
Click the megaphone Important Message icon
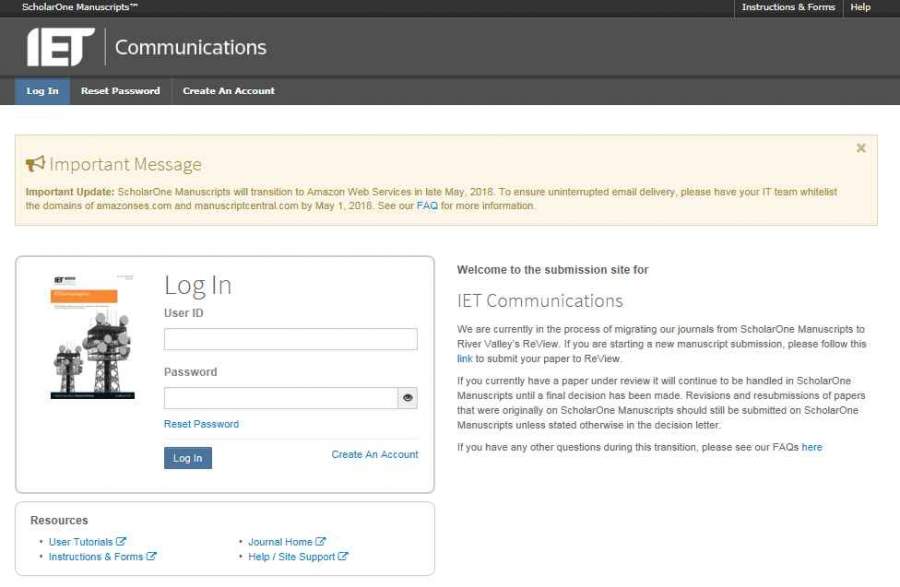click(x=35, y=164)
